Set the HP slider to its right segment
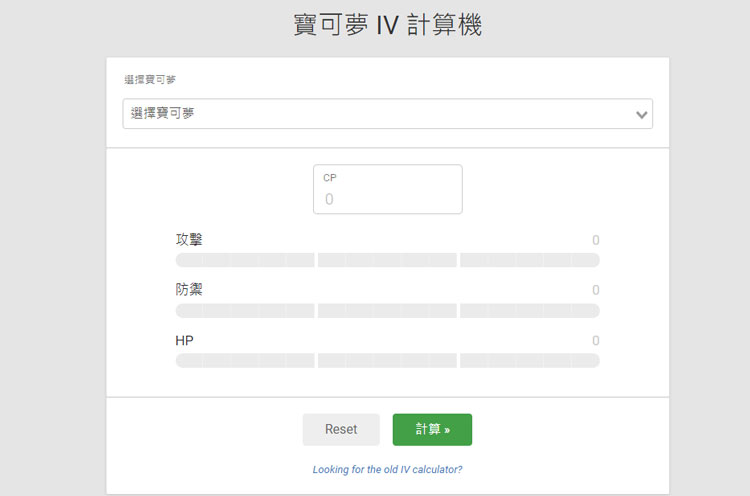750x496 pixels. click(x=529, y=360)
